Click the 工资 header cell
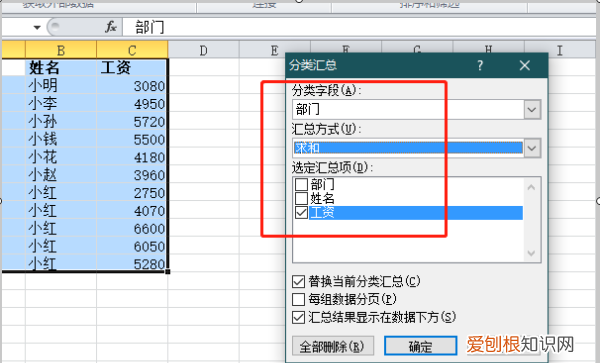The image size is (600, 363). [132, 68]
